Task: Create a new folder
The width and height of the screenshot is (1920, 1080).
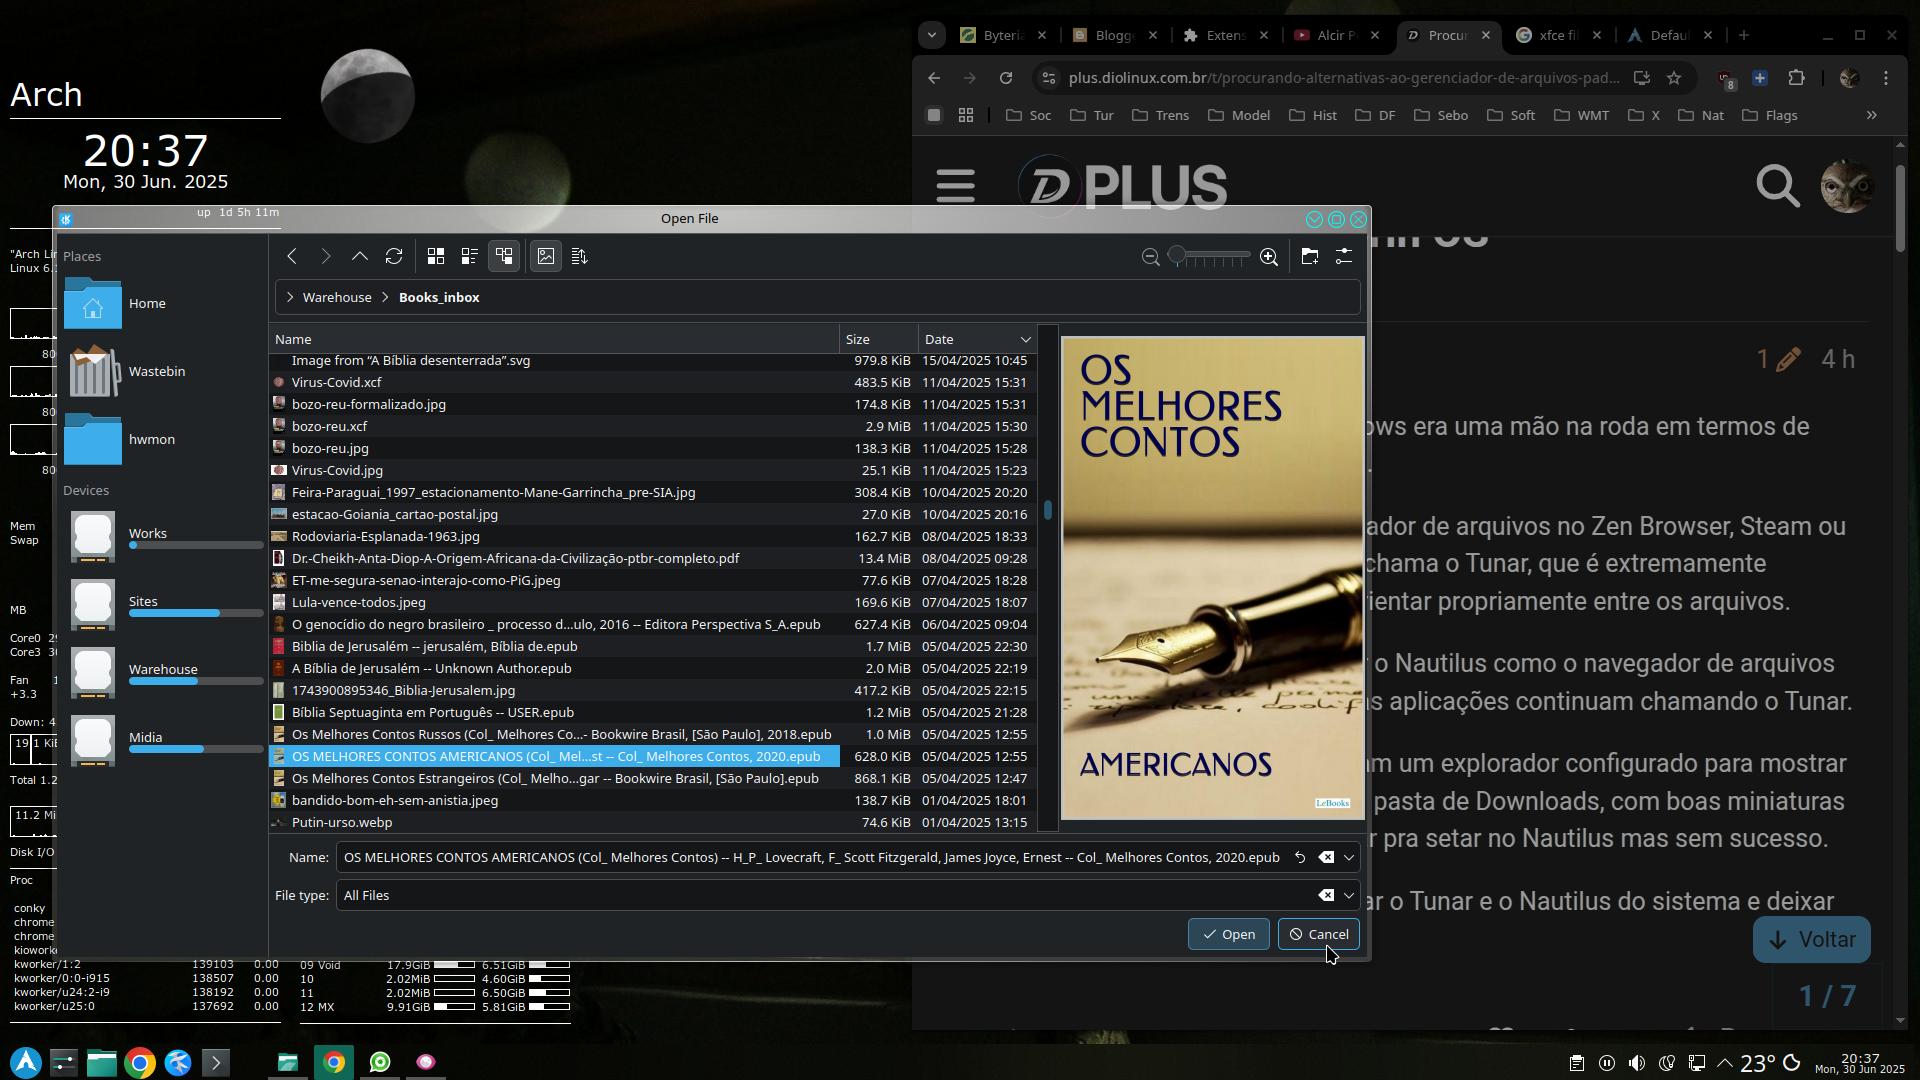Action: 1310,257
